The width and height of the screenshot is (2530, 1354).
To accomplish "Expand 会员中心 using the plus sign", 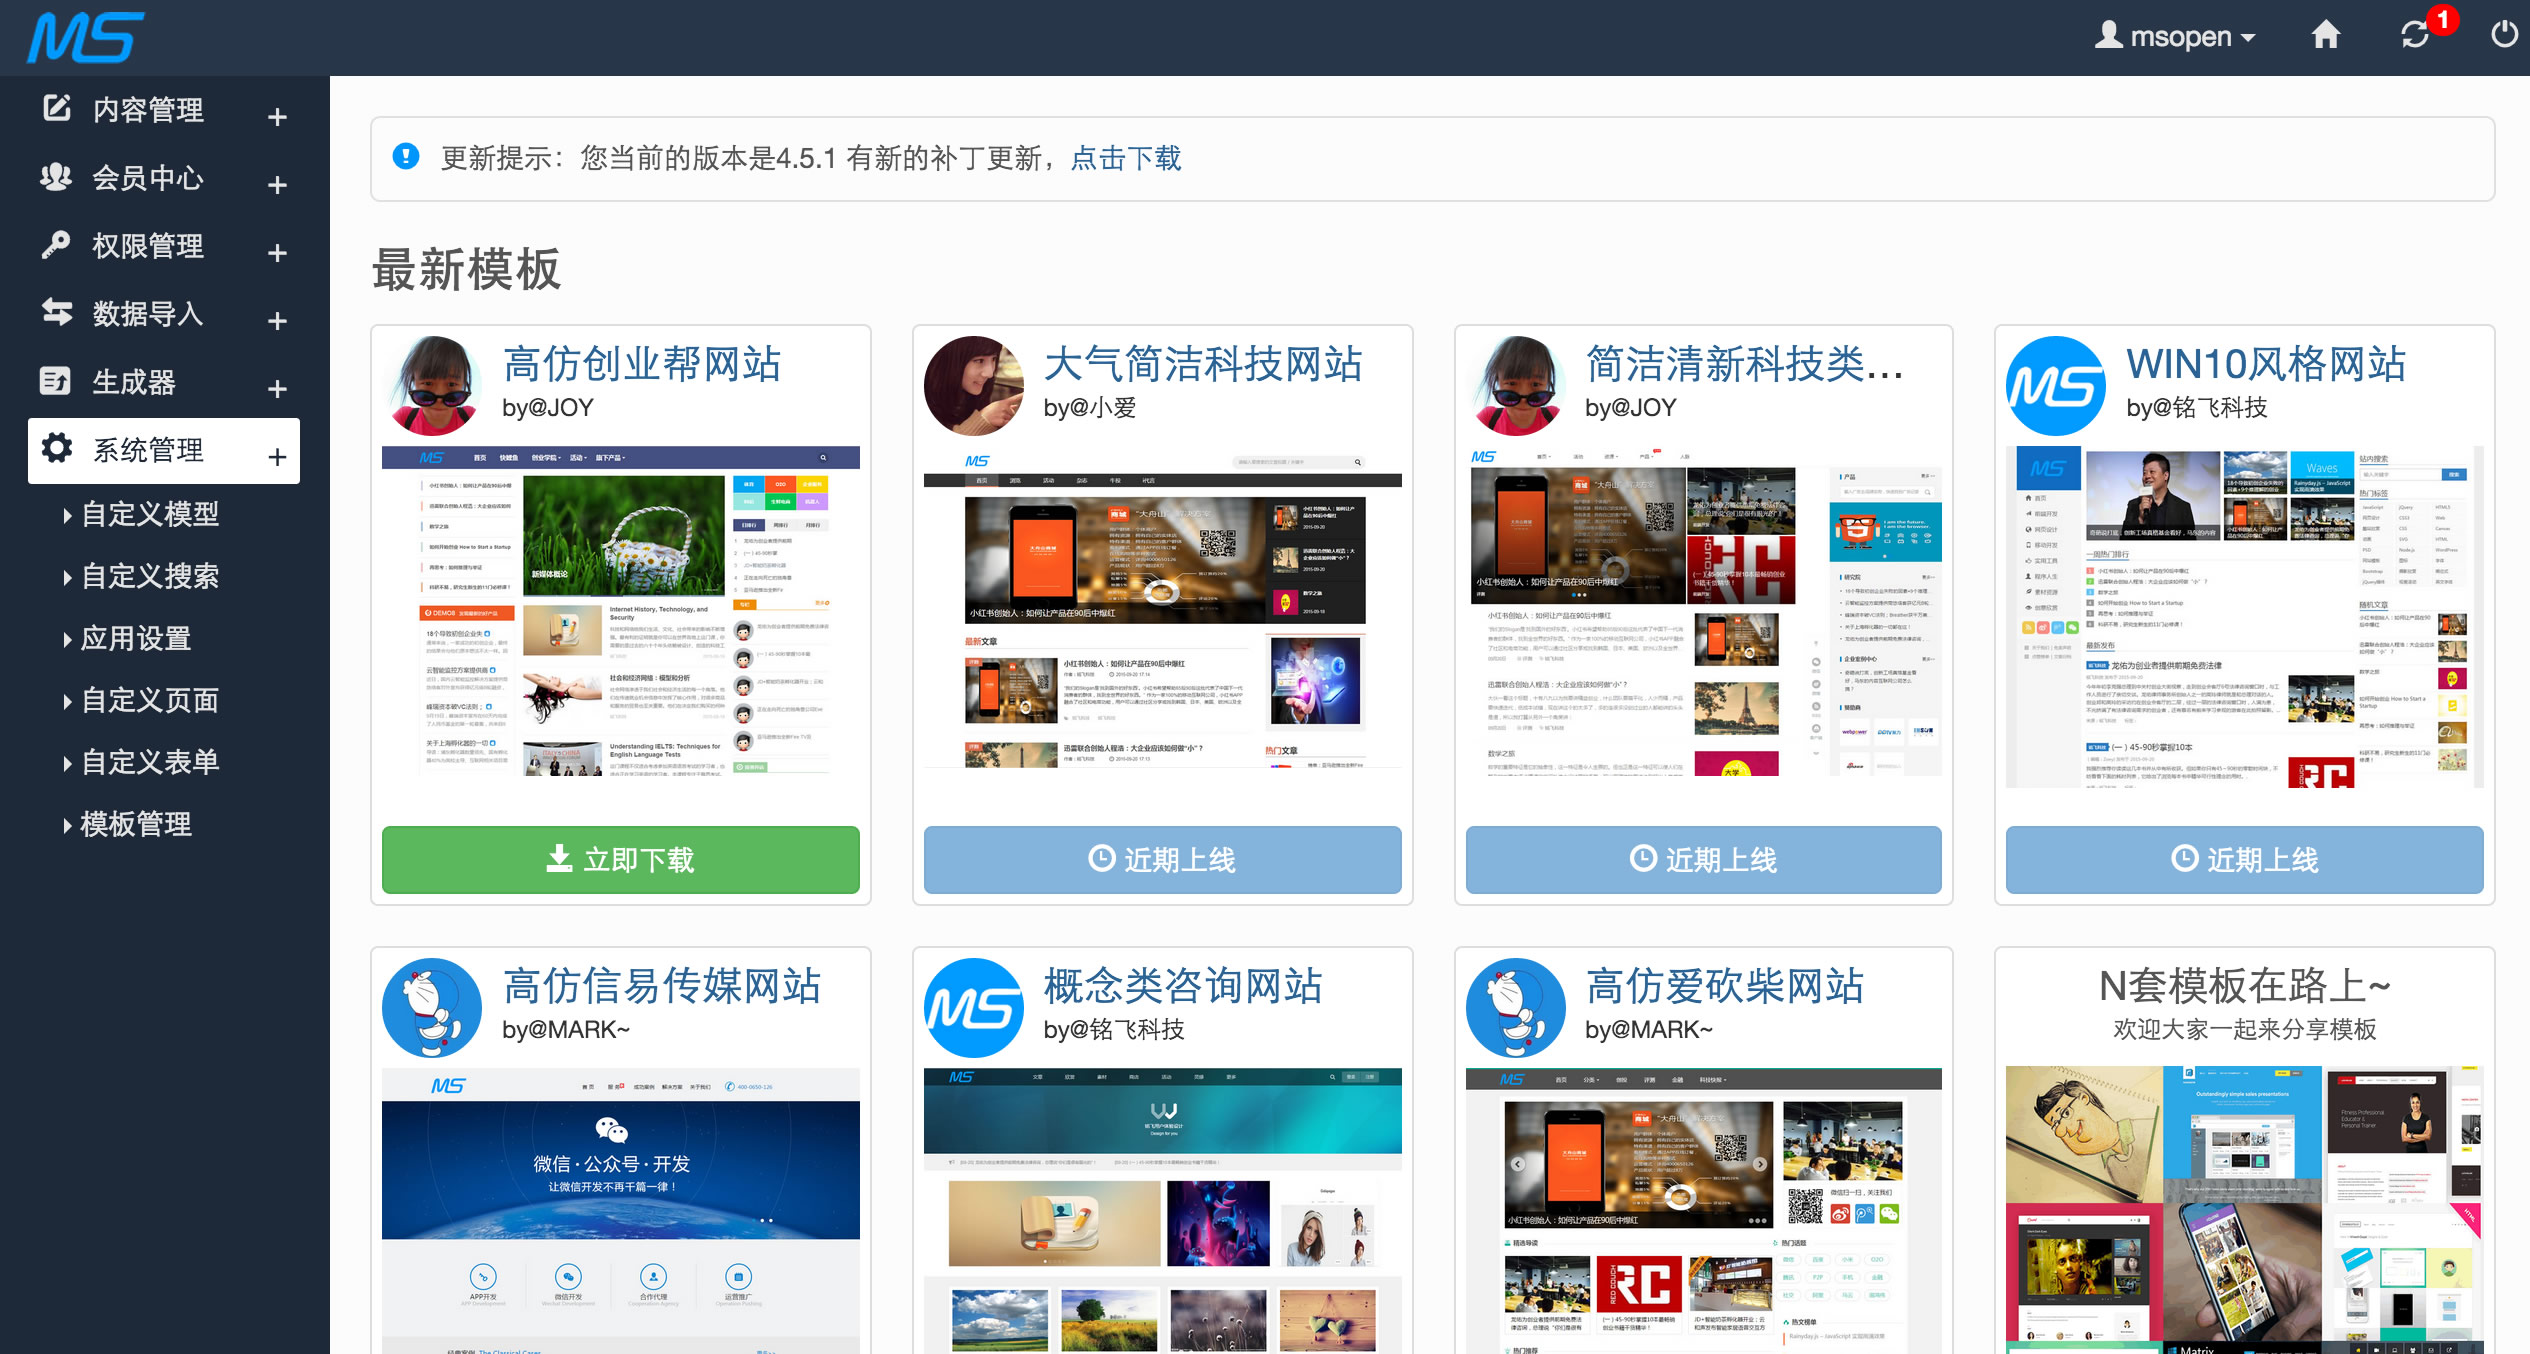I will click(x=277, y=184).
